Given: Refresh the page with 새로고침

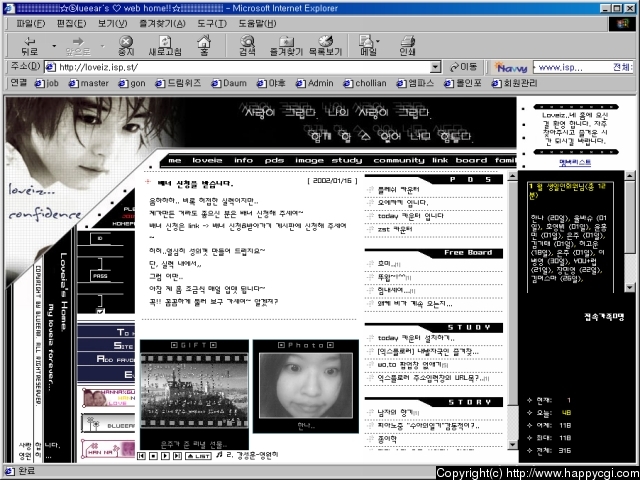Looking at the screenshot, I should (x=165, y=46).
